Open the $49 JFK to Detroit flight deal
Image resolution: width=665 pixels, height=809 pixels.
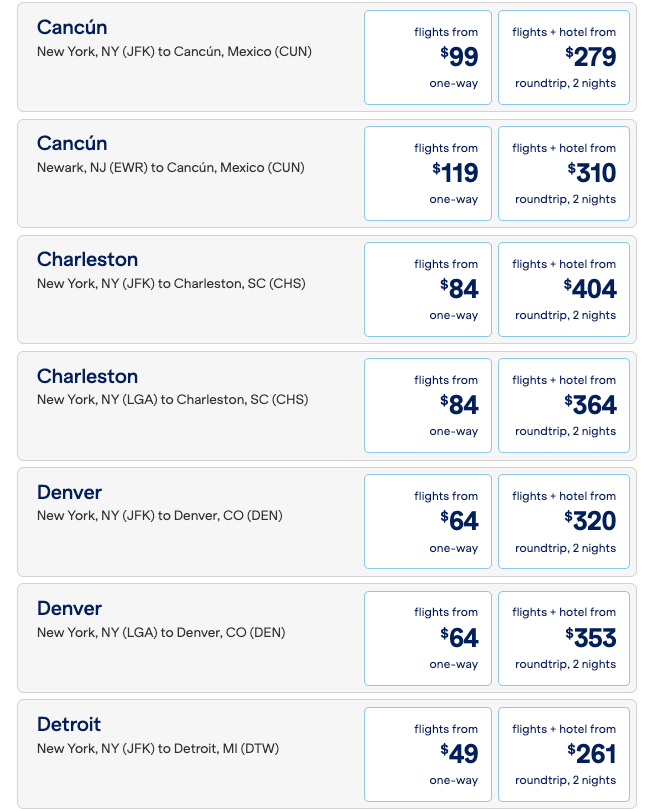pyautogui.click(x=427, y=754)
